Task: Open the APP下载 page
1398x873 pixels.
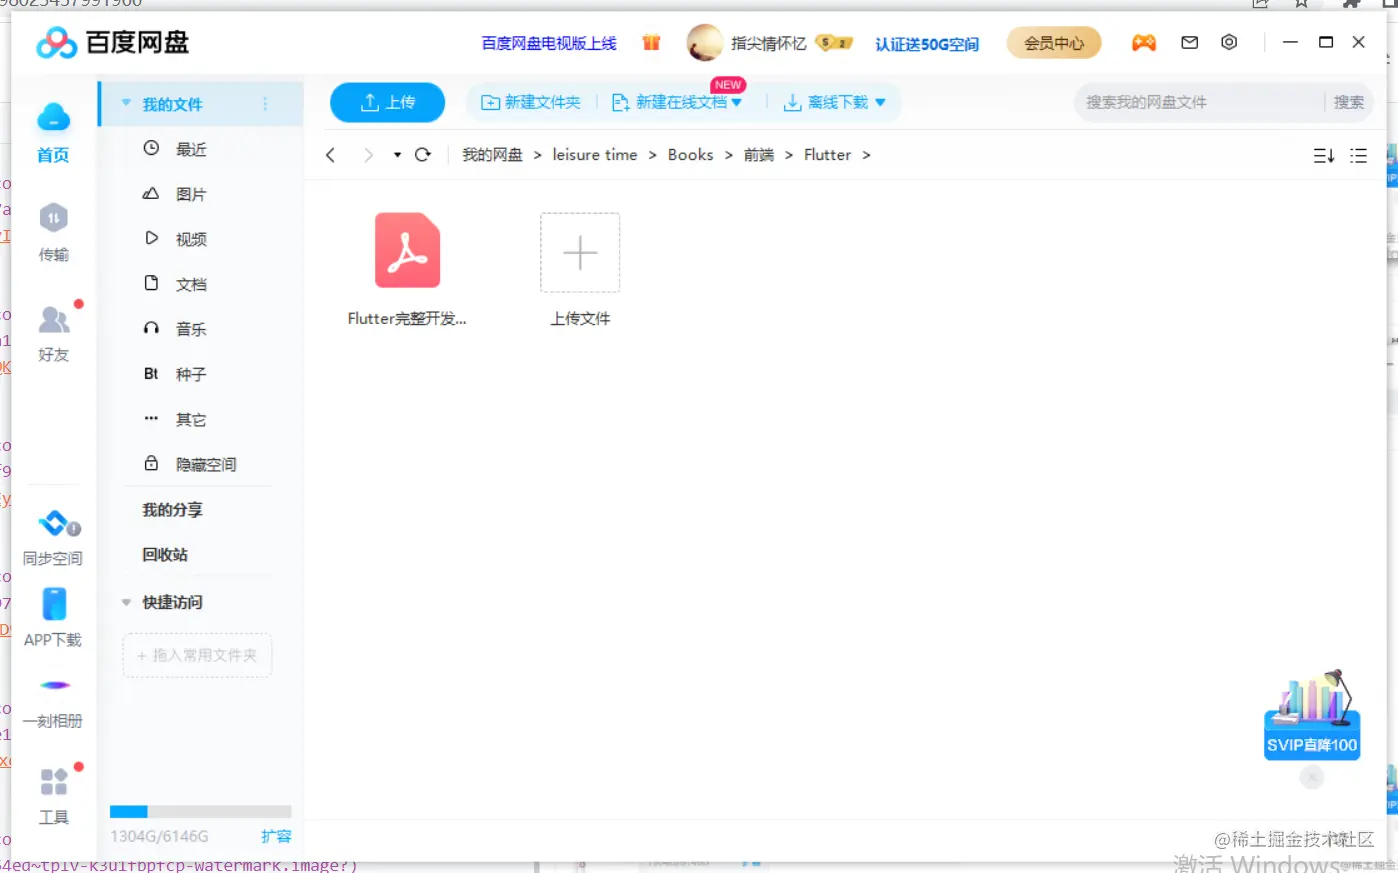Action: 53,618
